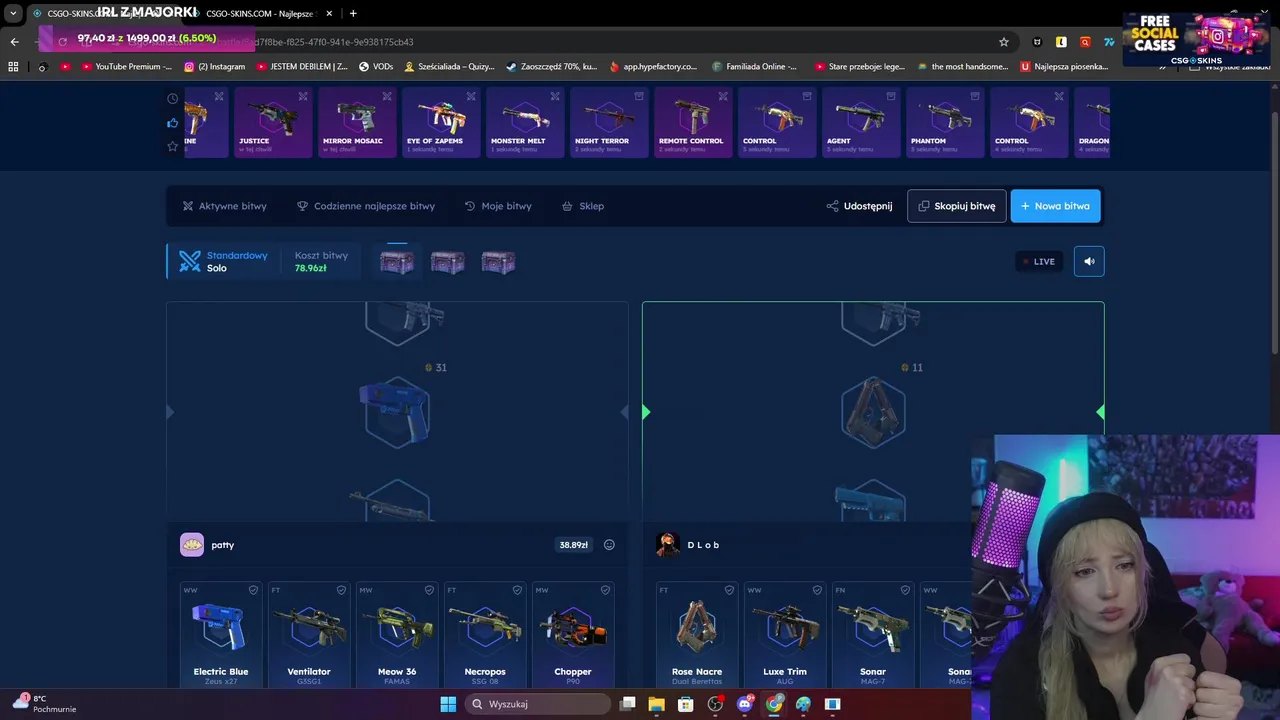Image resolution: width=1280 pixels, height=720 pixels.
Task: Open the Moje bitwy tab
Action: click(x=498, y=206)
